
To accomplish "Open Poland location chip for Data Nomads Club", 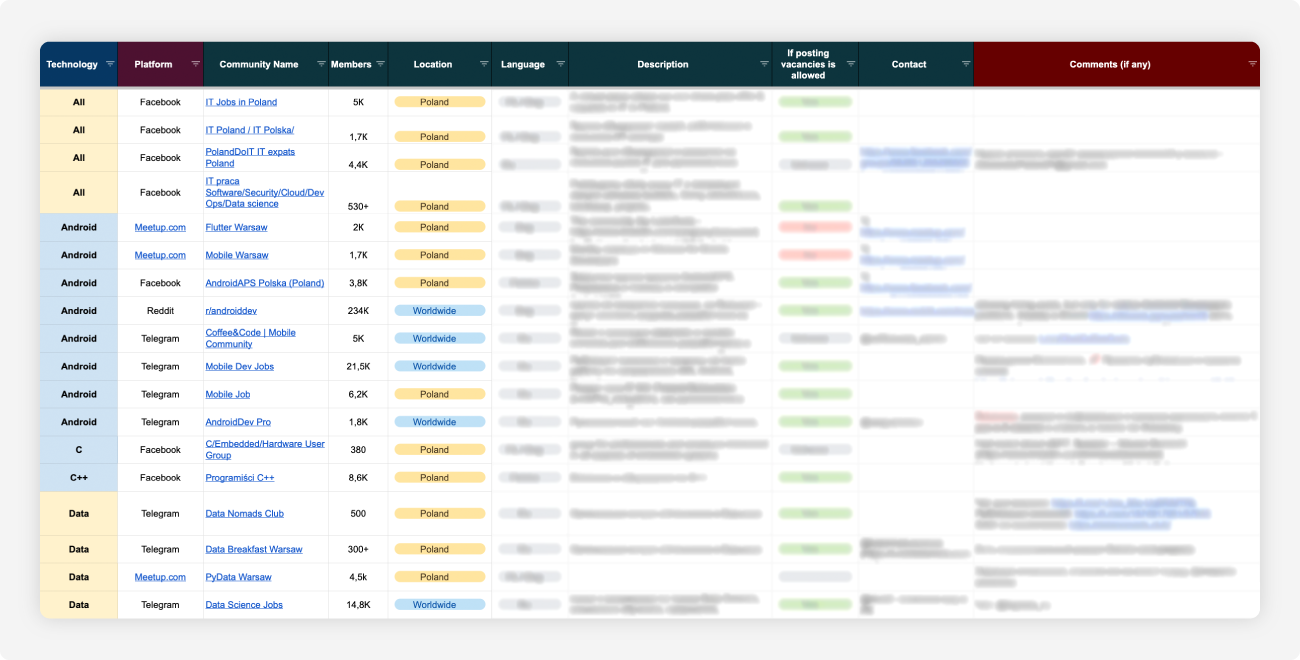I will [x=440, y=514].
